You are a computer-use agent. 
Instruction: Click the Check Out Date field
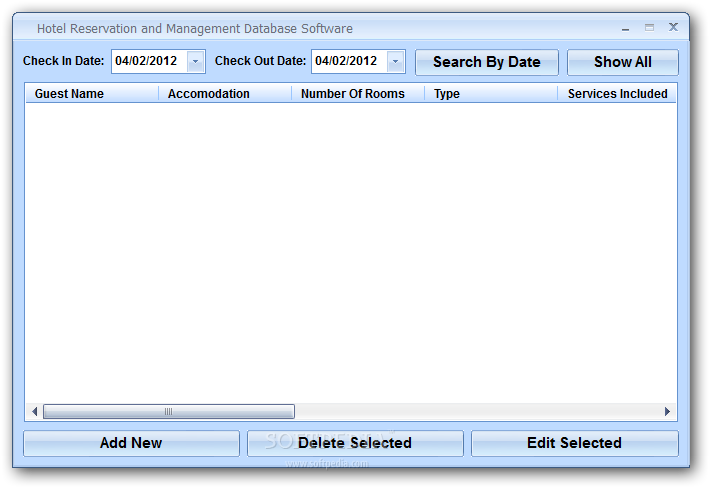(358, 62)
